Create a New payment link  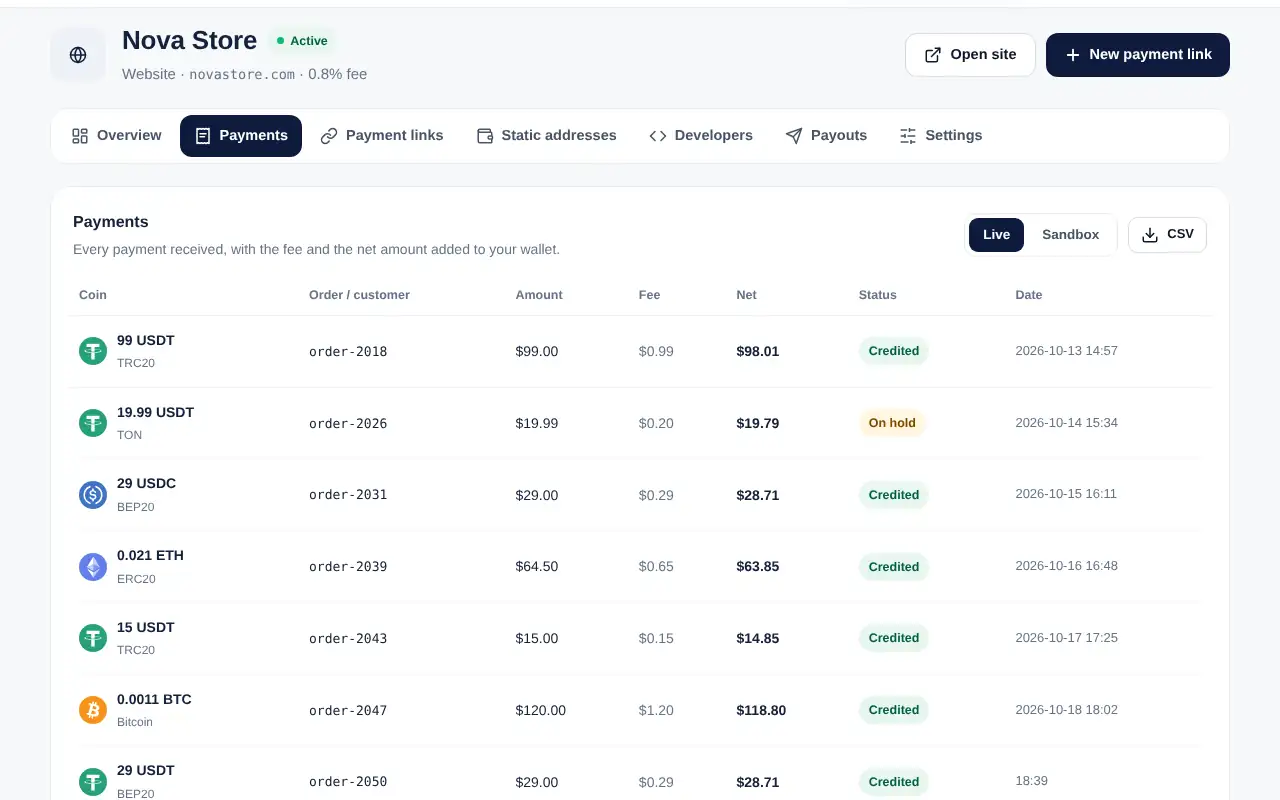[x=1138, y=55]
